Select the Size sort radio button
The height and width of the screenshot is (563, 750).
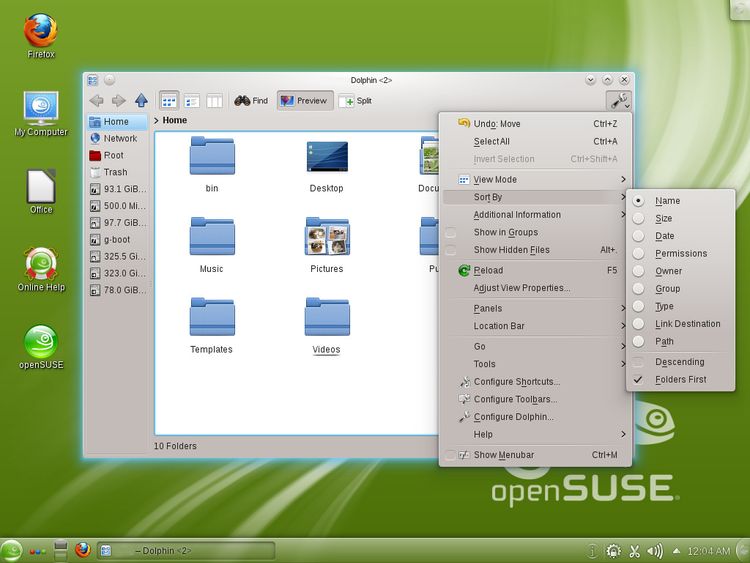tap(638, 218)
